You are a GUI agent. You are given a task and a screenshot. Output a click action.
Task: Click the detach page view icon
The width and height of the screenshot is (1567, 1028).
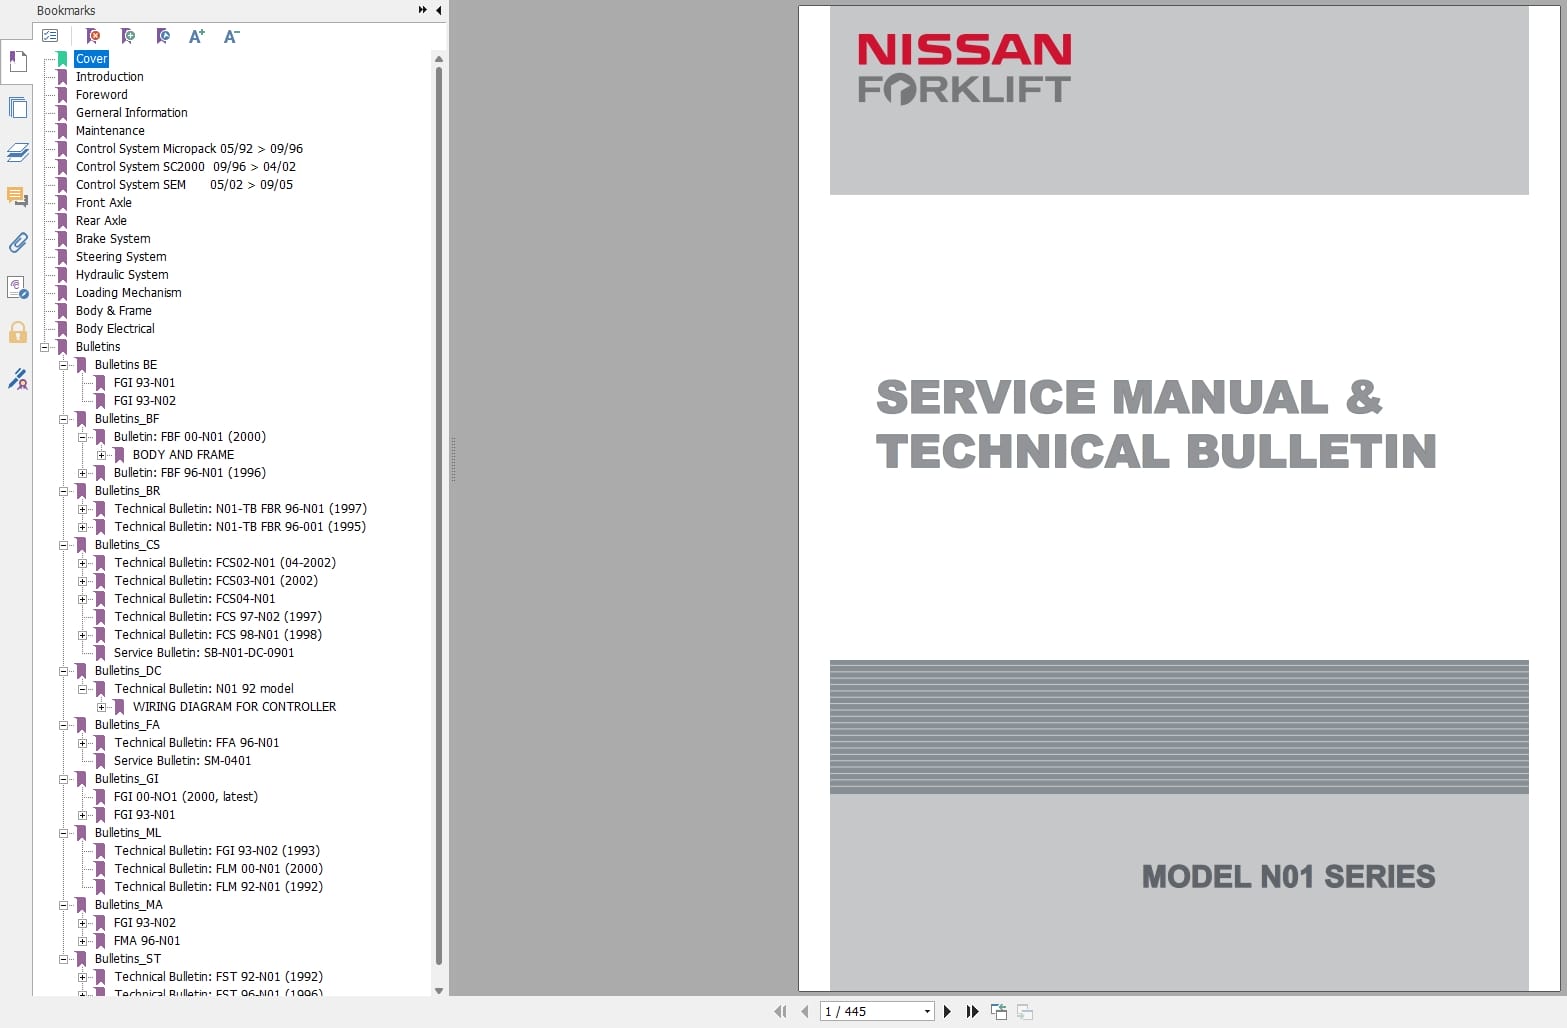[999, 1012]
